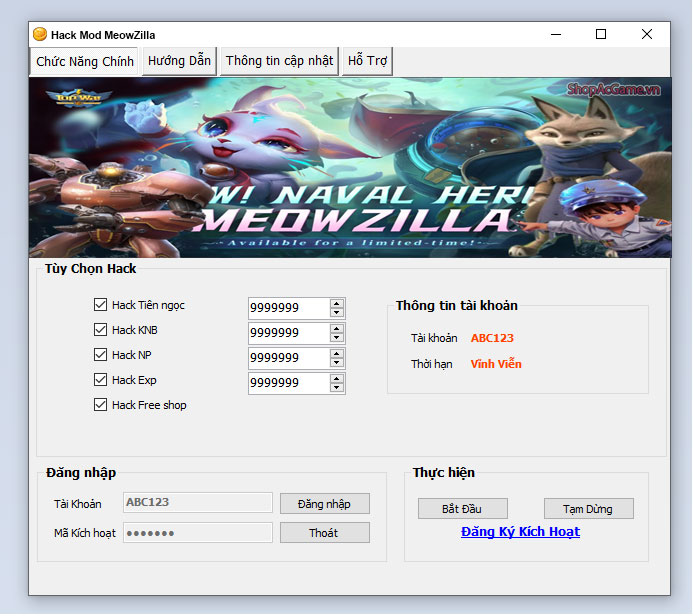Screen dimensions: 693x616
Task: Focus the Hack Tiên ngọc number field
Action: click(289, 308)
